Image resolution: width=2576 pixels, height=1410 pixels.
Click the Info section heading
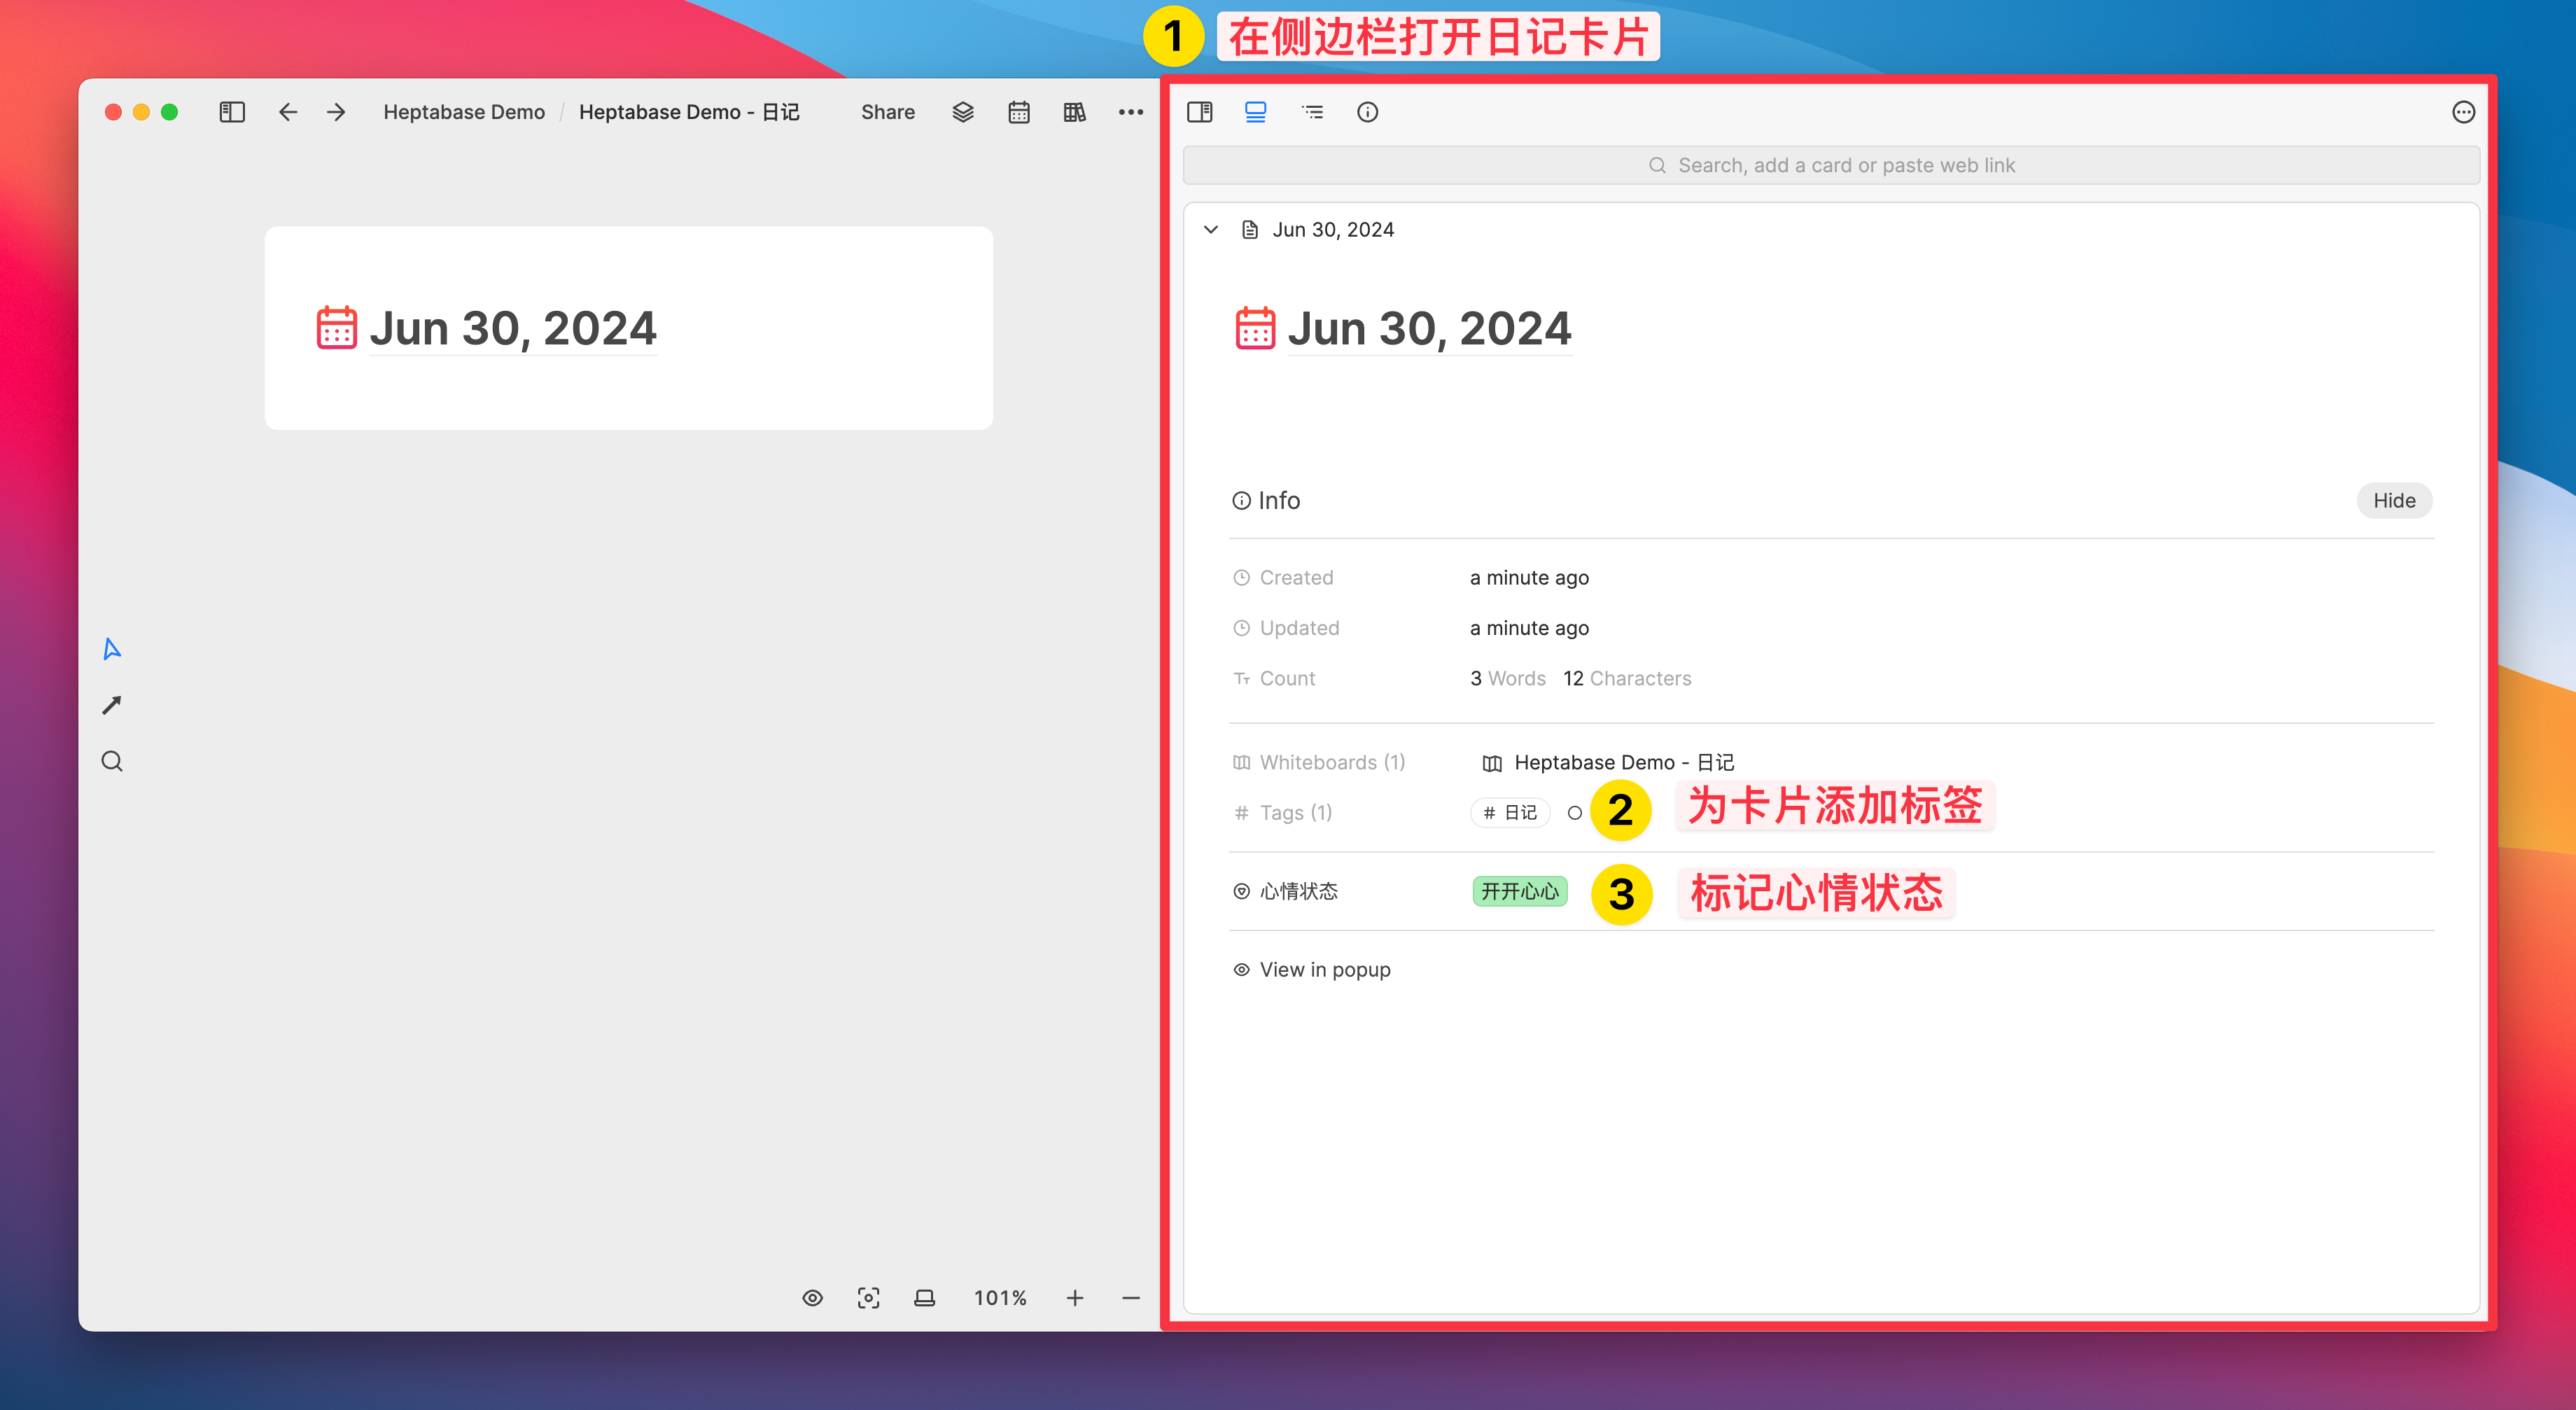point(1267,501)
